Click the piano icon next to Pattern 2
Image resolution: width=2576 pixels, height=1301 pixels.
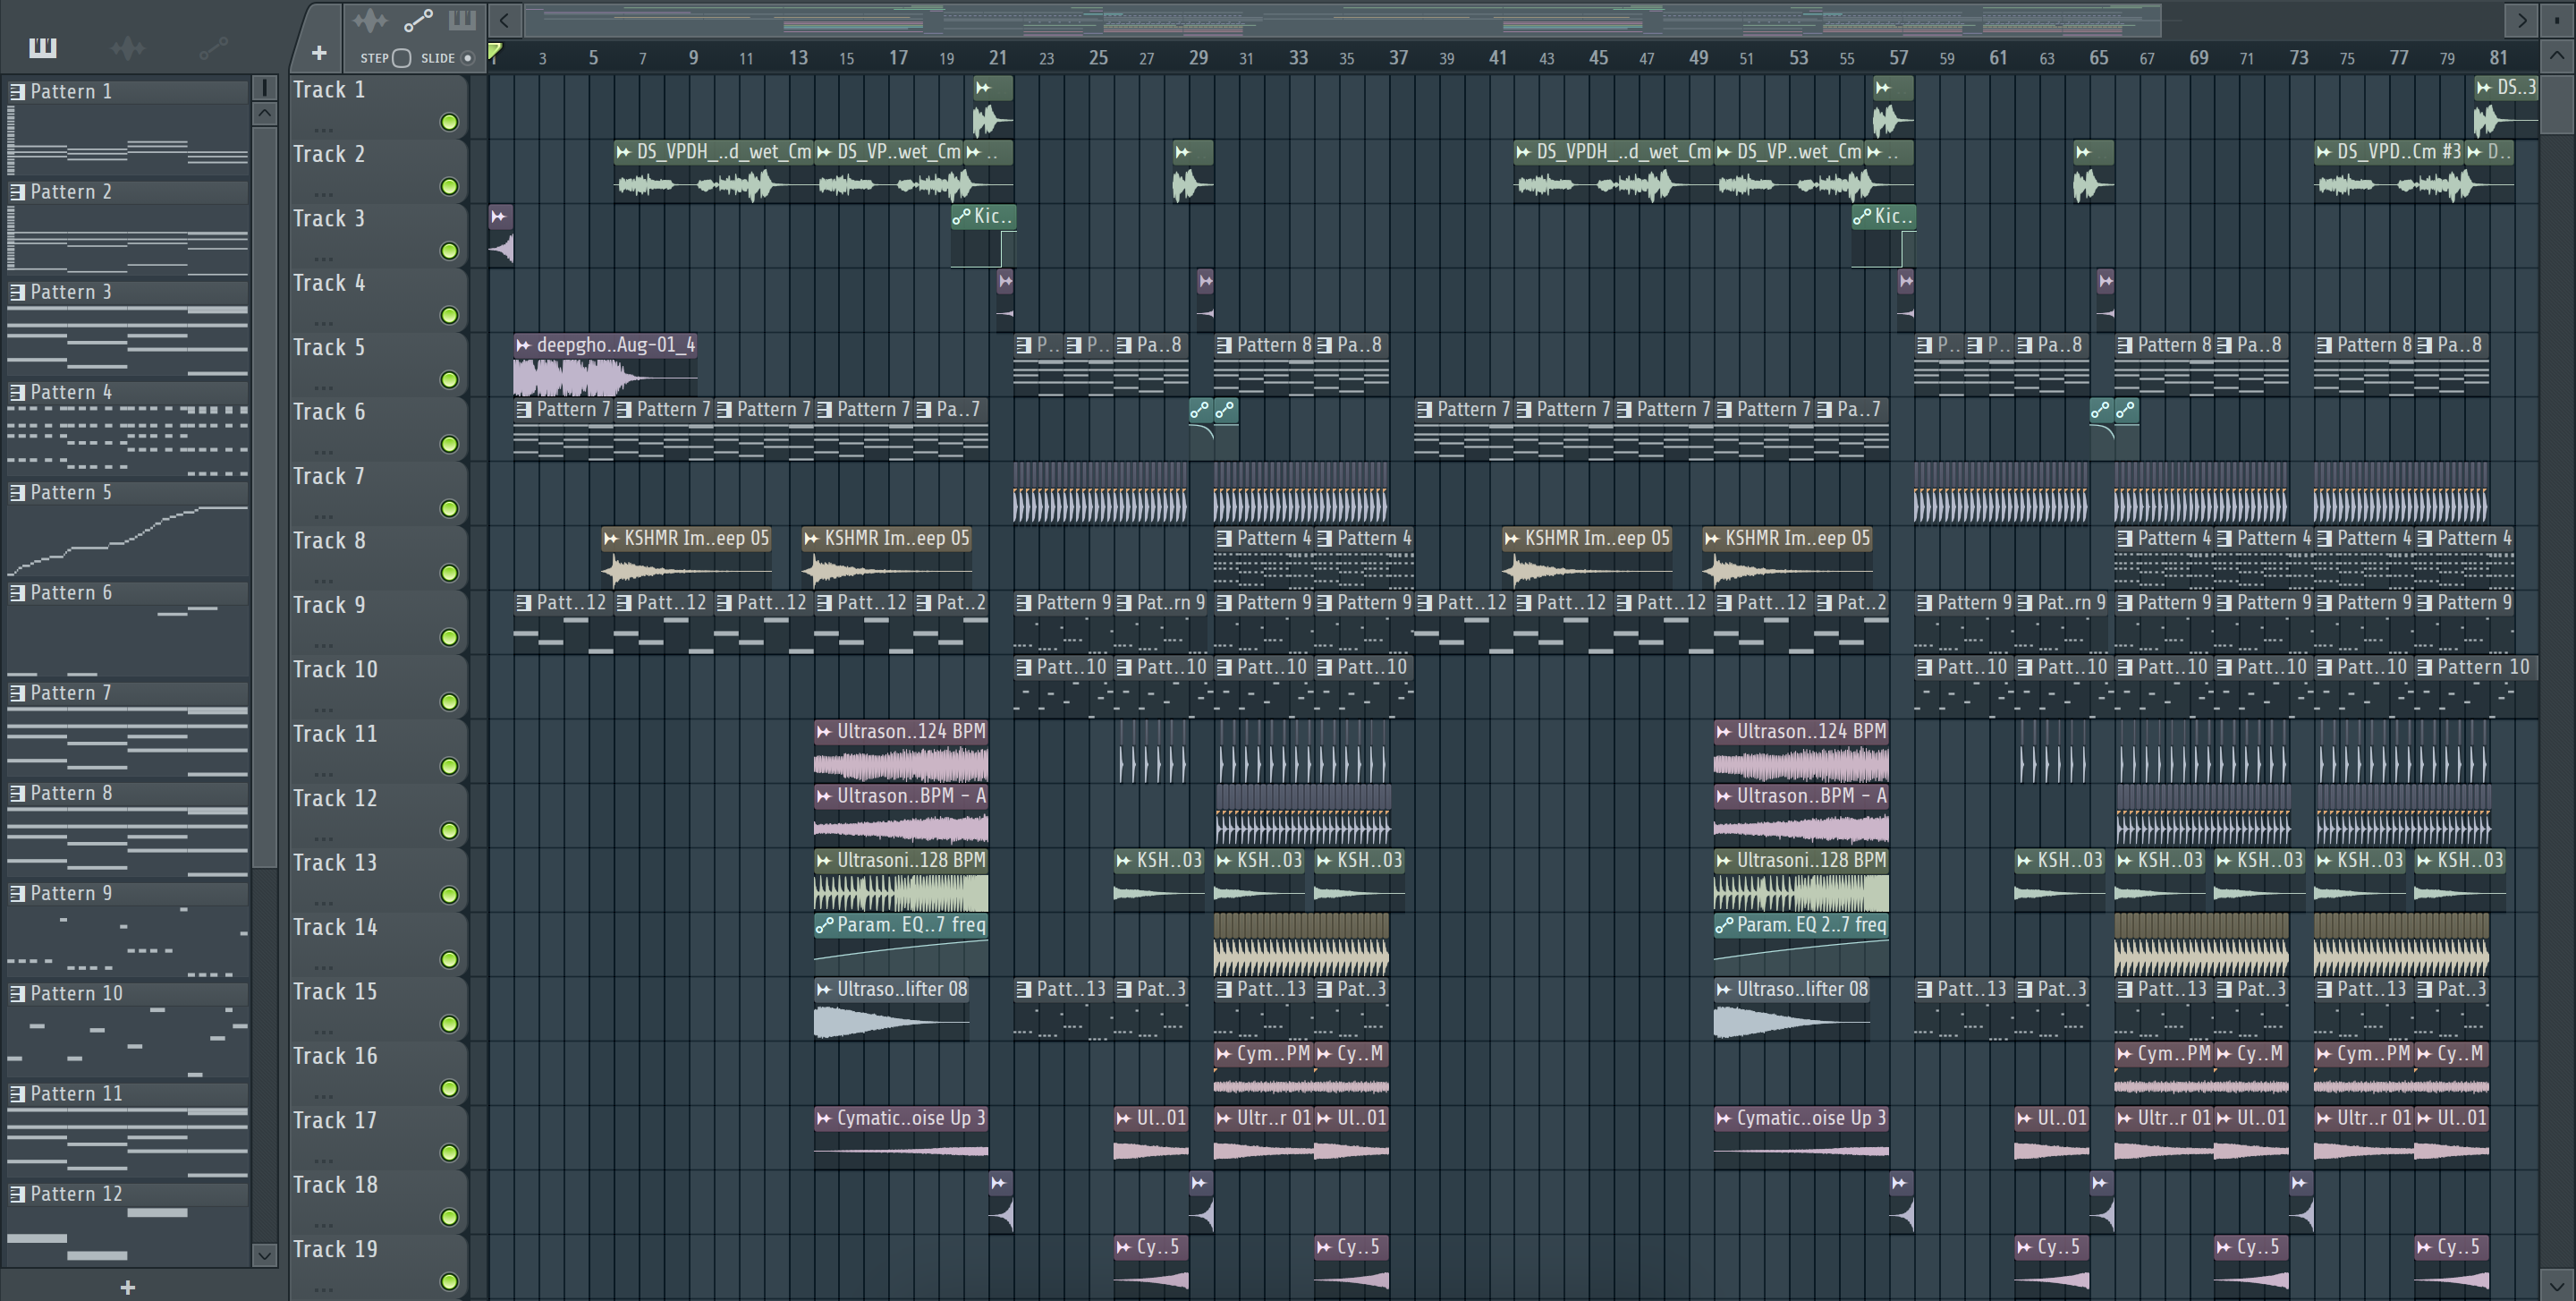coord(17,192)
